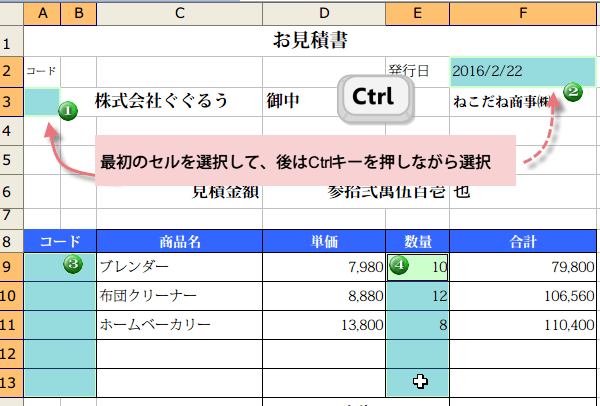
Task: Click the green number 2 badge
Action: (573, 91)
